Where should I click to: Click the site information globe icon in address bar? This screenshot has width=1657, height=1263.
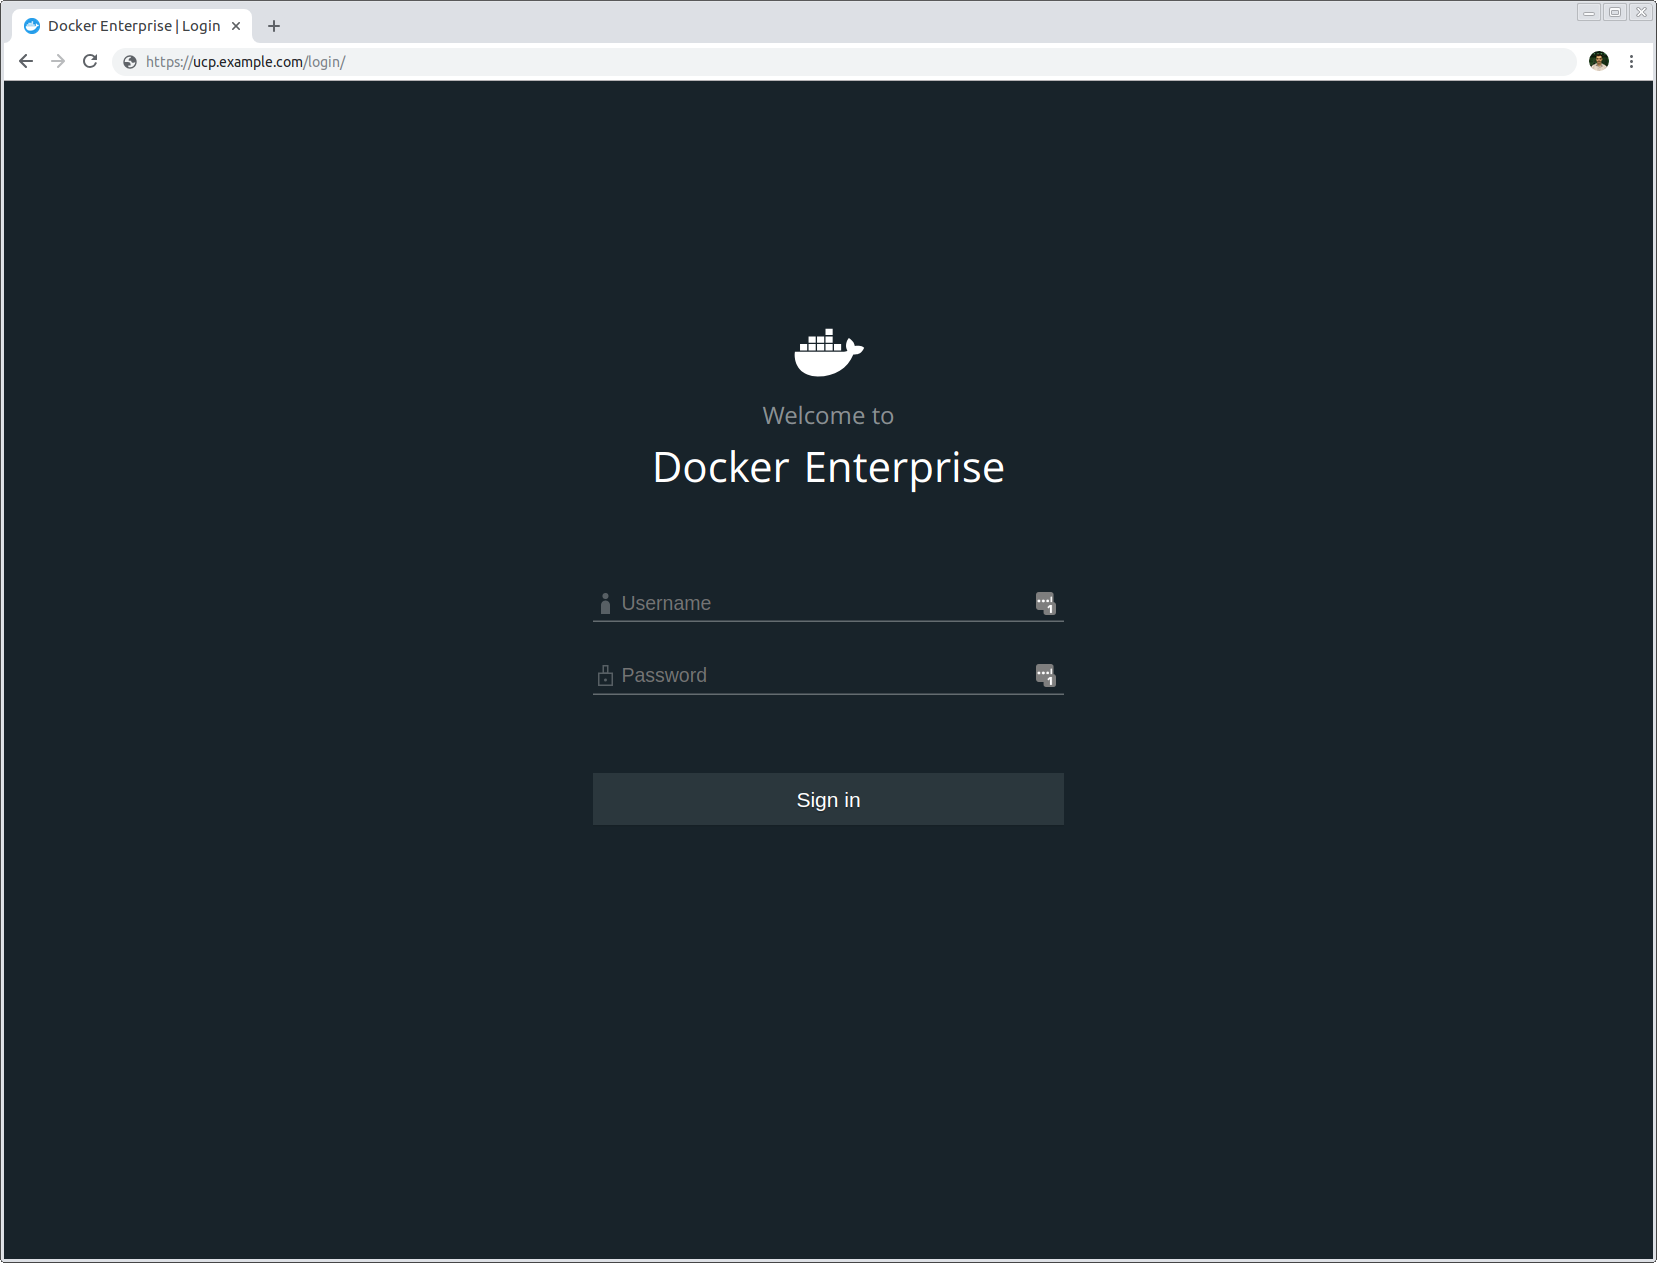129,61
